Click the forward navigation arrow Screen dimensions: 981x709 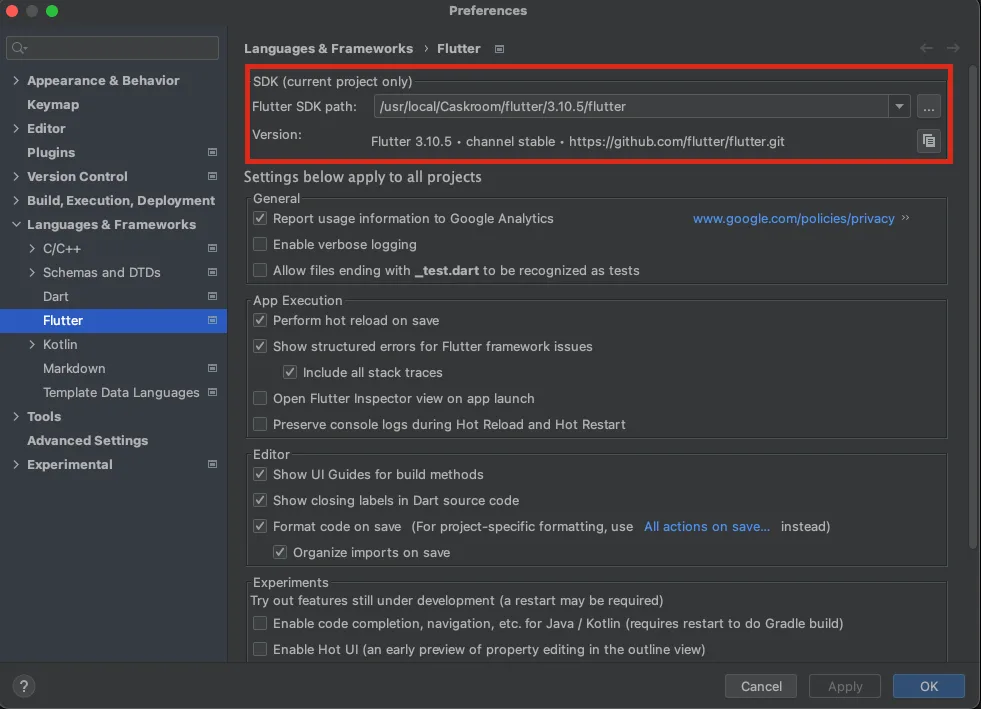click(x=953, y=48)
